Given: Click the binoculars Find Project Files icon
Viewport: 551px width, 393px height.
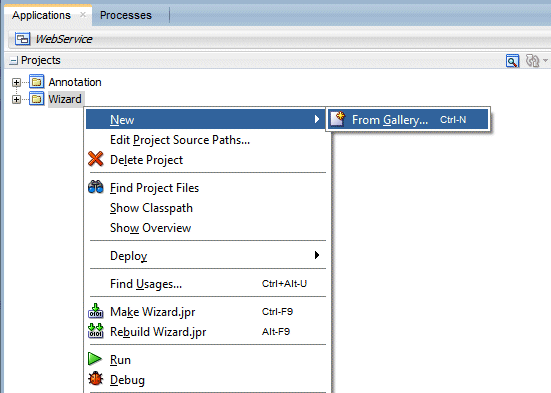Looking at the screenshot, I should coord(96,187).
